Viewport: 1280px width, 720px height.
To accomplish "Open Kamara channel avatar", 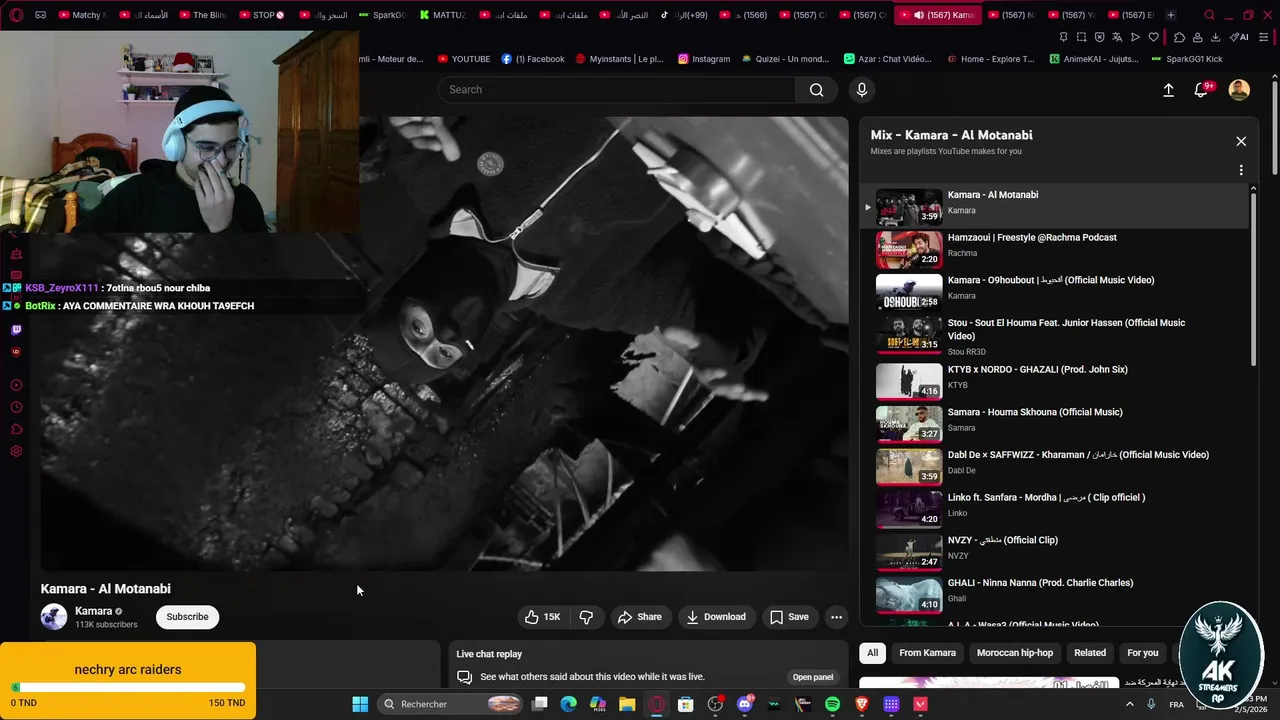I will pos(54,617).
